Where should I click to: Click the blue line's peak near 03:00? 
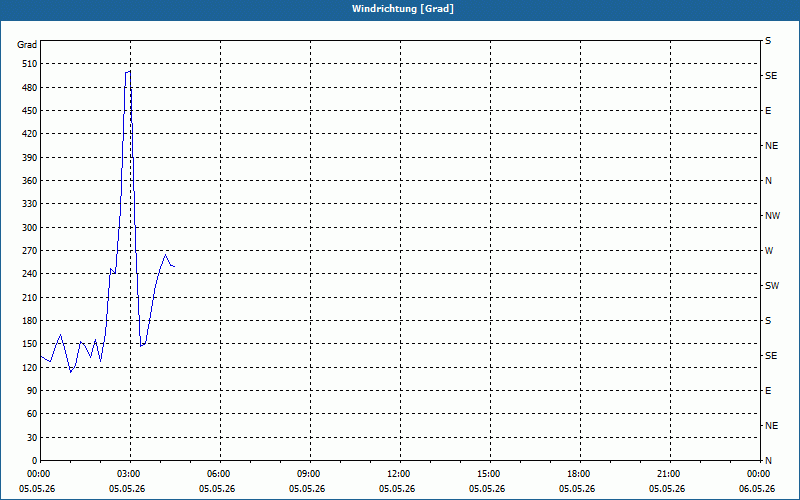coord(128,71)
